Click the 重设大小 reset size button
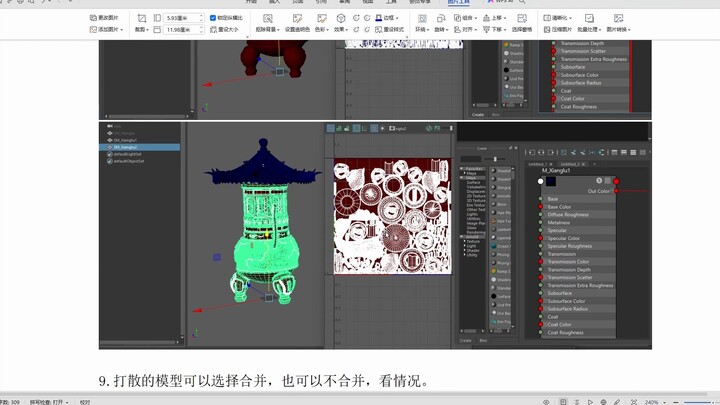The height and width of the screenshot is (405, 720). (226, 30)
